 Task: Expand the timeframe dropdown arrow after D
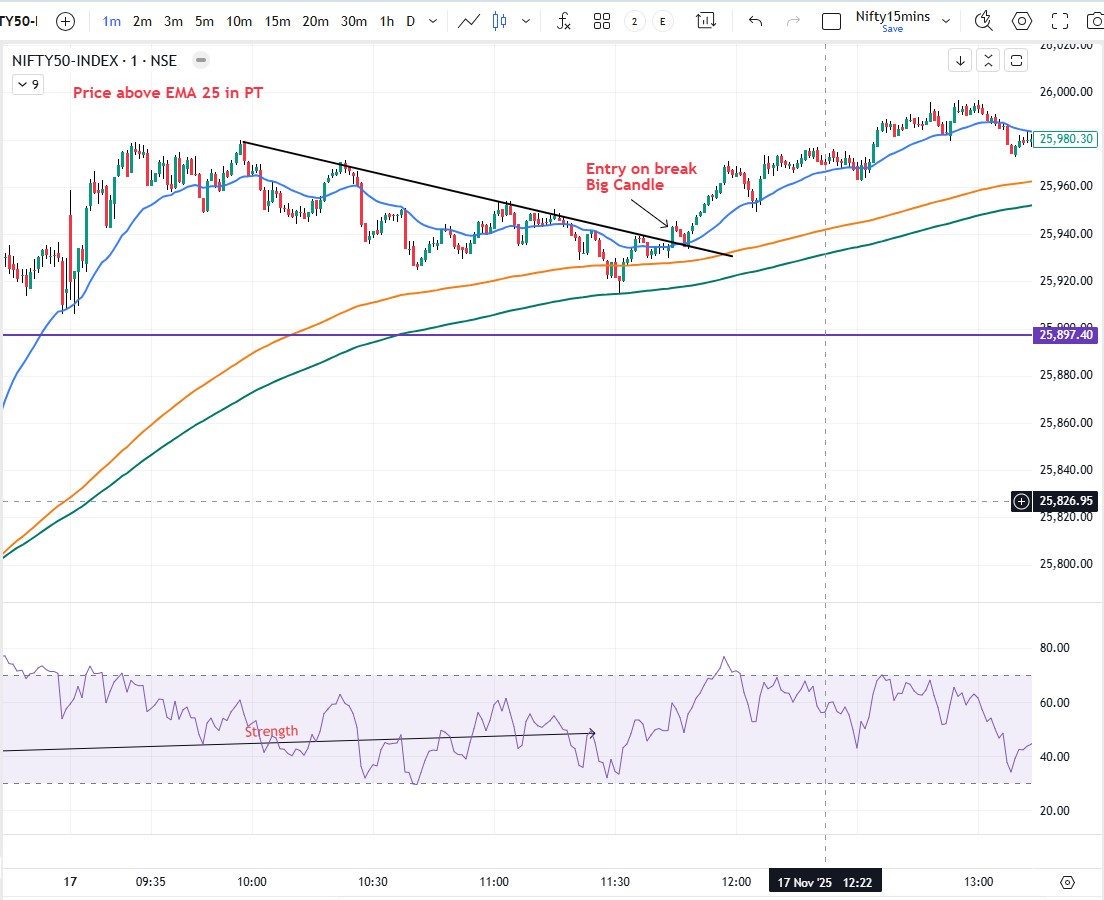(431, 21)
